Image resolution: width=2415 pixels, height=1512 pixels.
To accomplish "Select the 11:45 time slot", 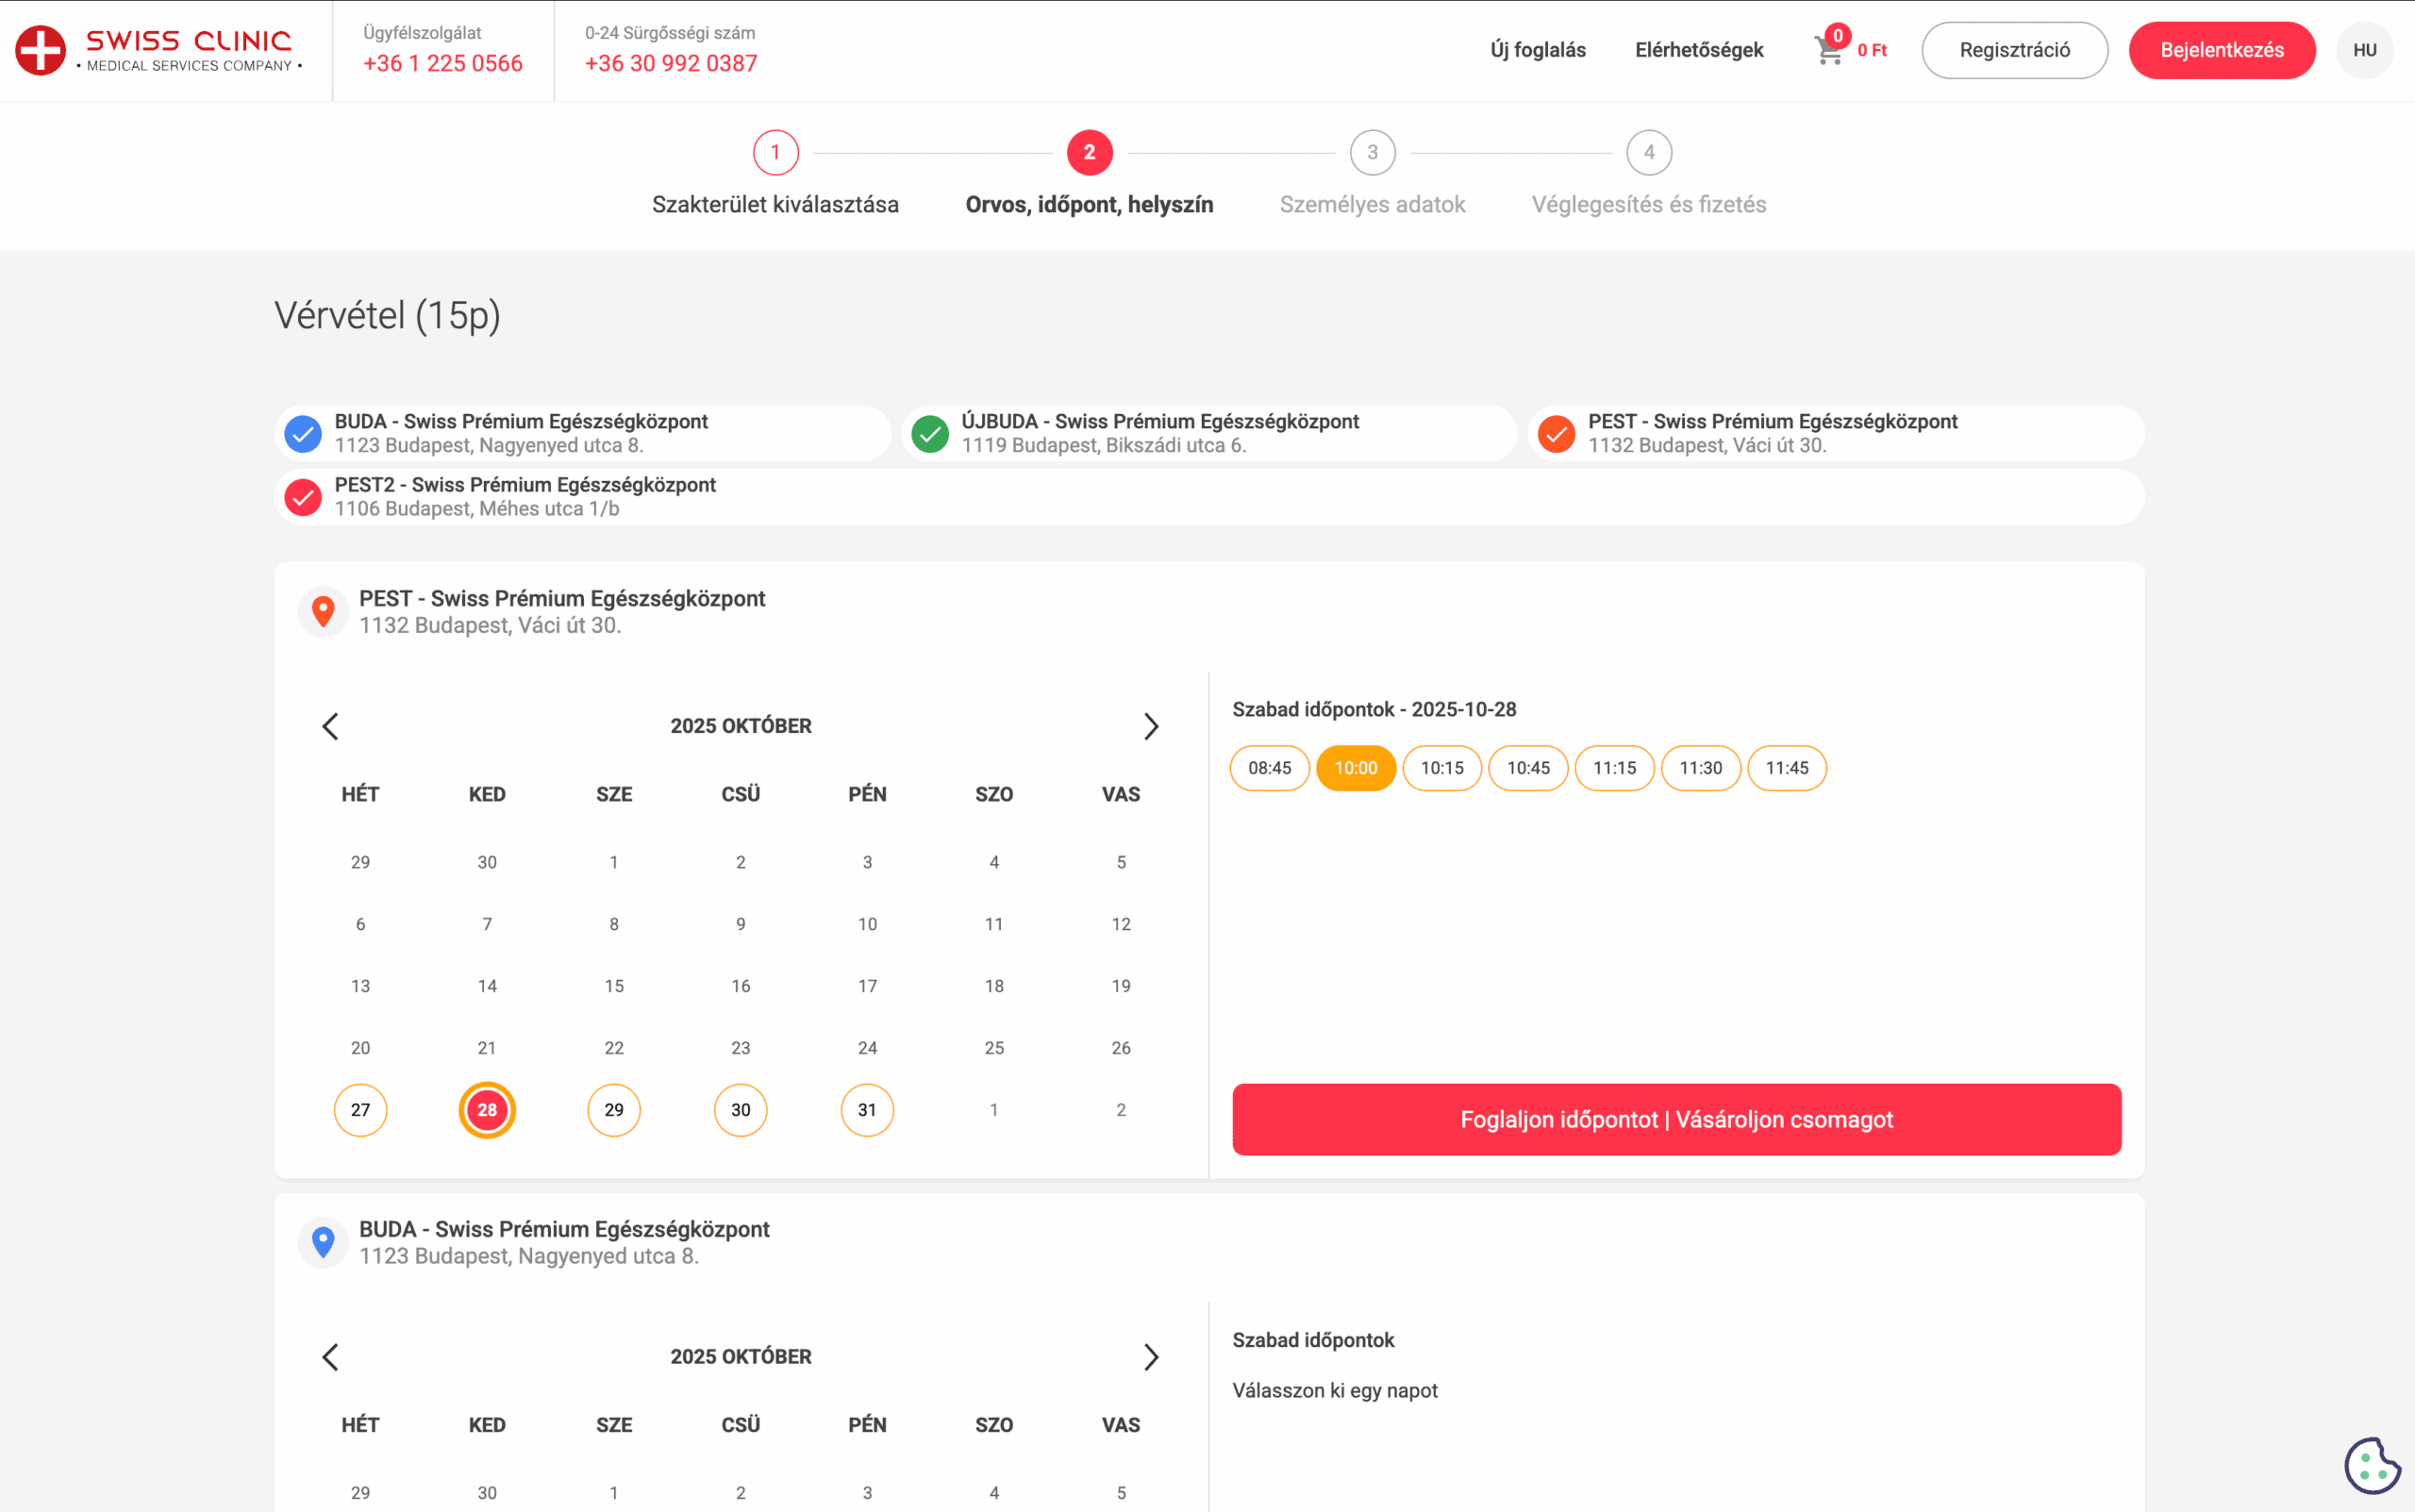I will [1786, 768].
